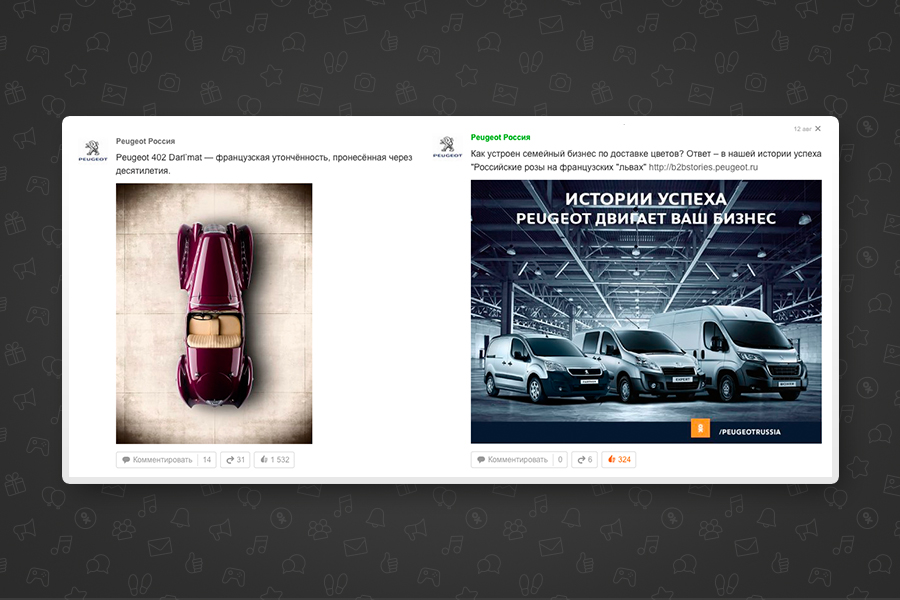The width and height of the screenshot is (900, 600).
Task: Open the b2bstories.peugeot.ru link
Action: pos(703,167)
